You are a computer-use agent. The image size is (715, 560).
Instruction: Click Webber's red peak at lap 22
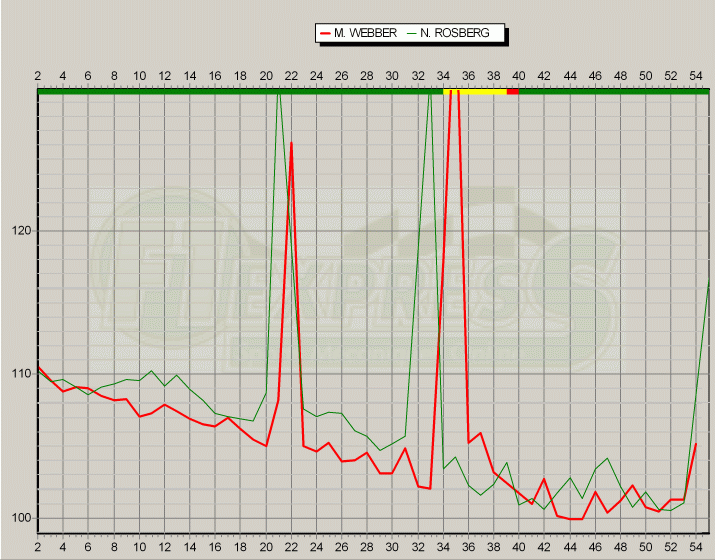[291, 143]
